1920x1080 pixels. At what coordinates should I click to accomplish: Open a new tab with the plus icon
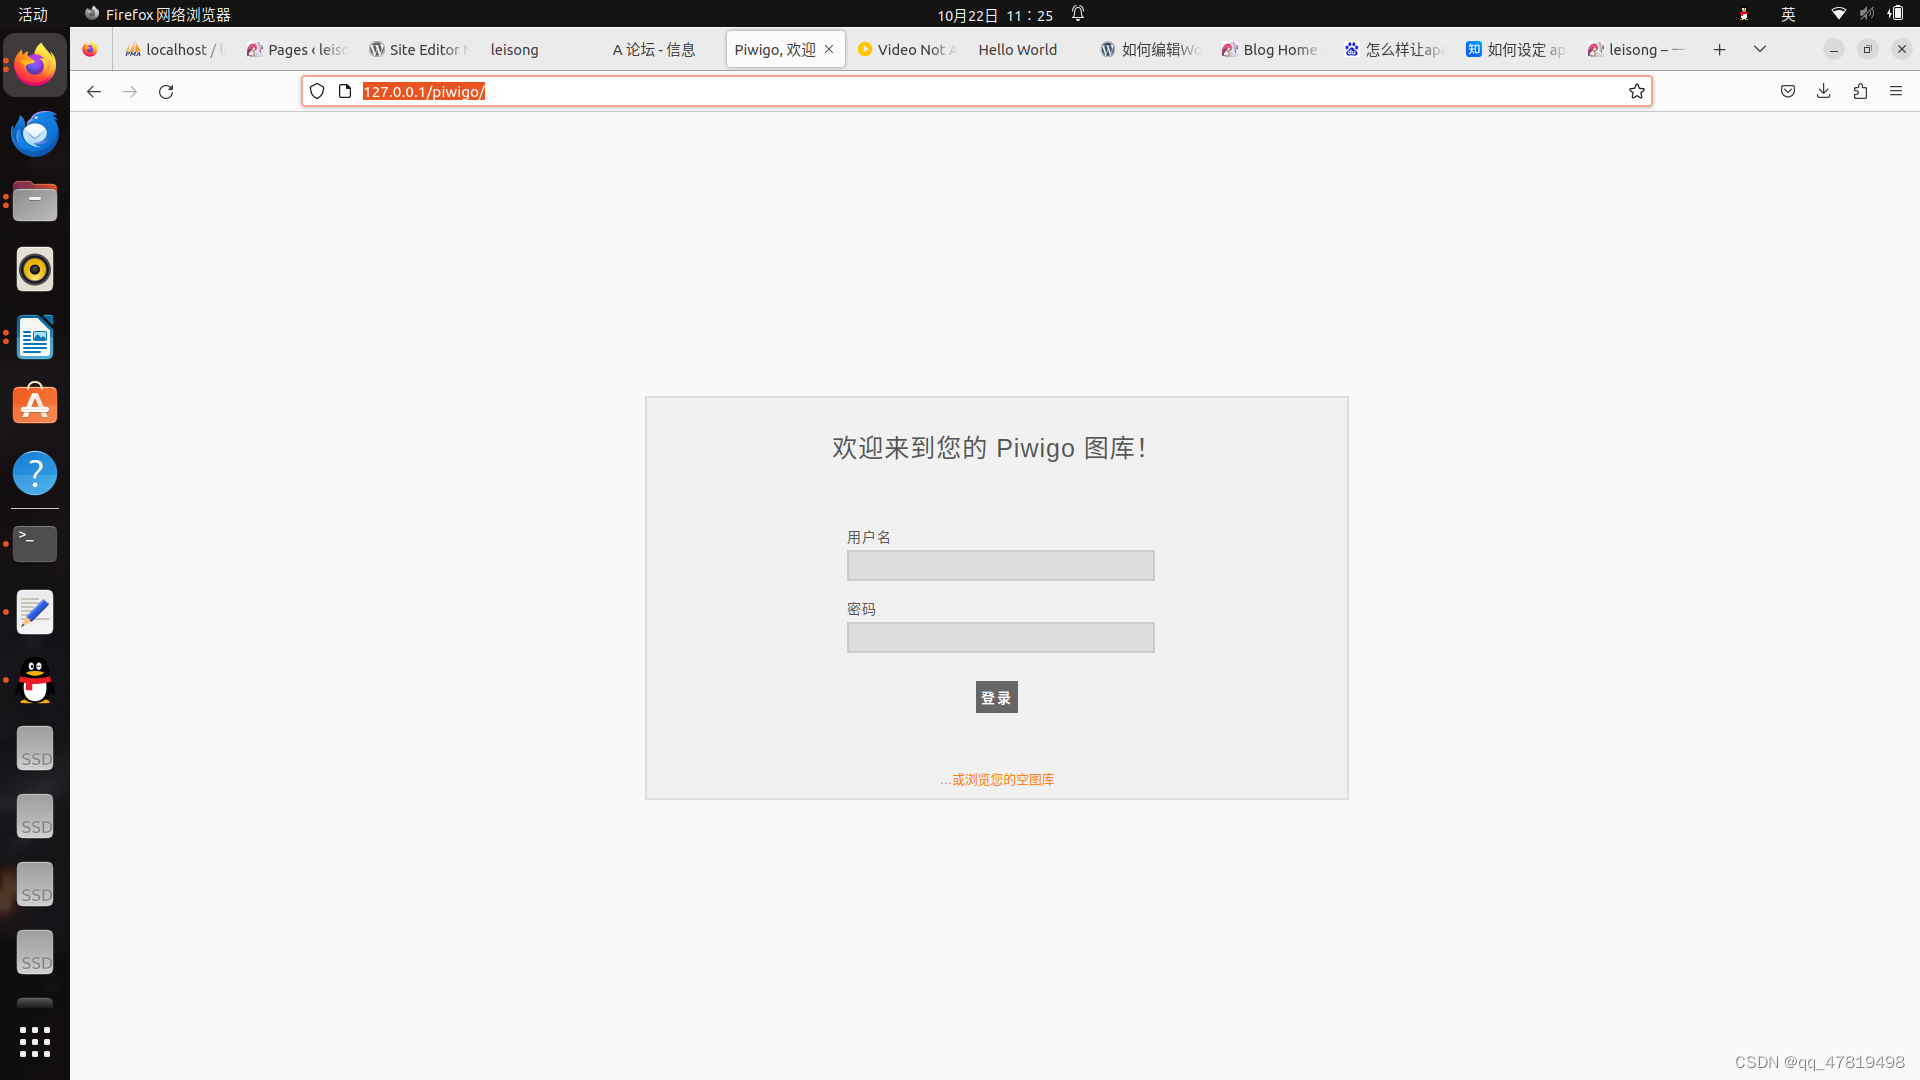point(1719,49)
